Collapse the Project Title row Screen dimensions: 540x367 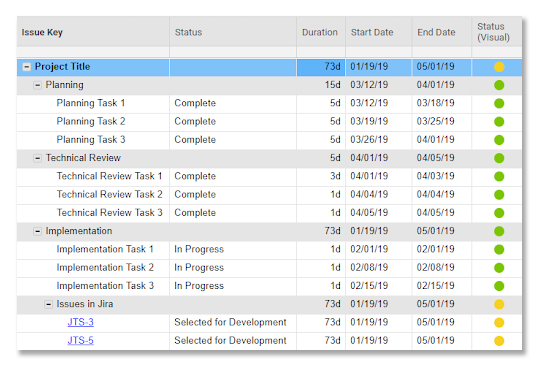point(27,67)
